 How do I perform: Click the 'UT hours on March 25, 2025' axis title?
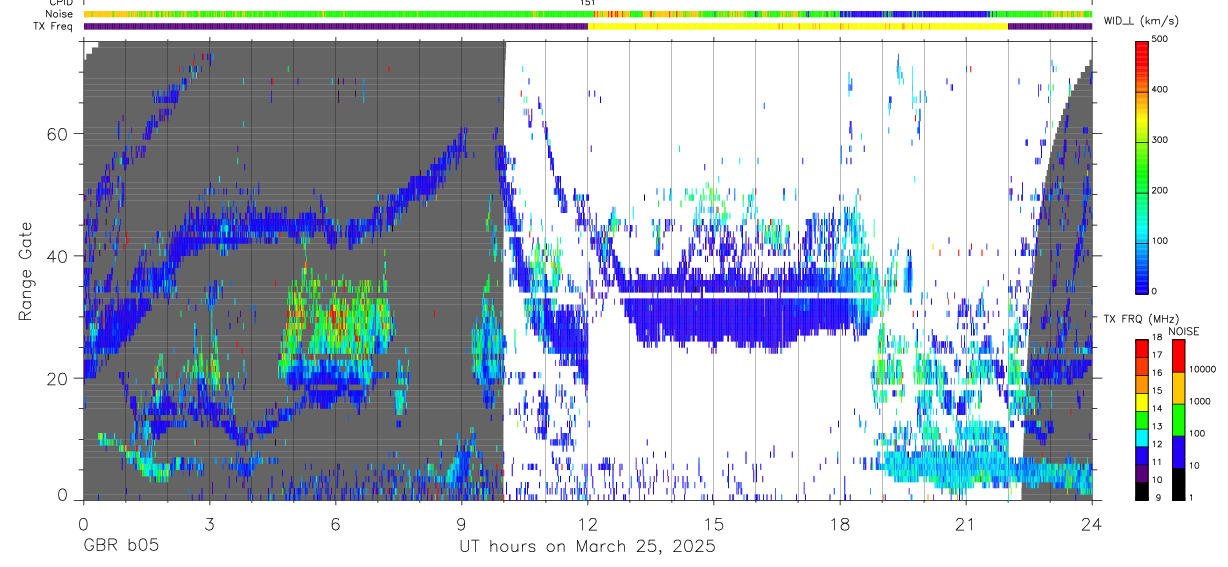[x=588, y=548]
